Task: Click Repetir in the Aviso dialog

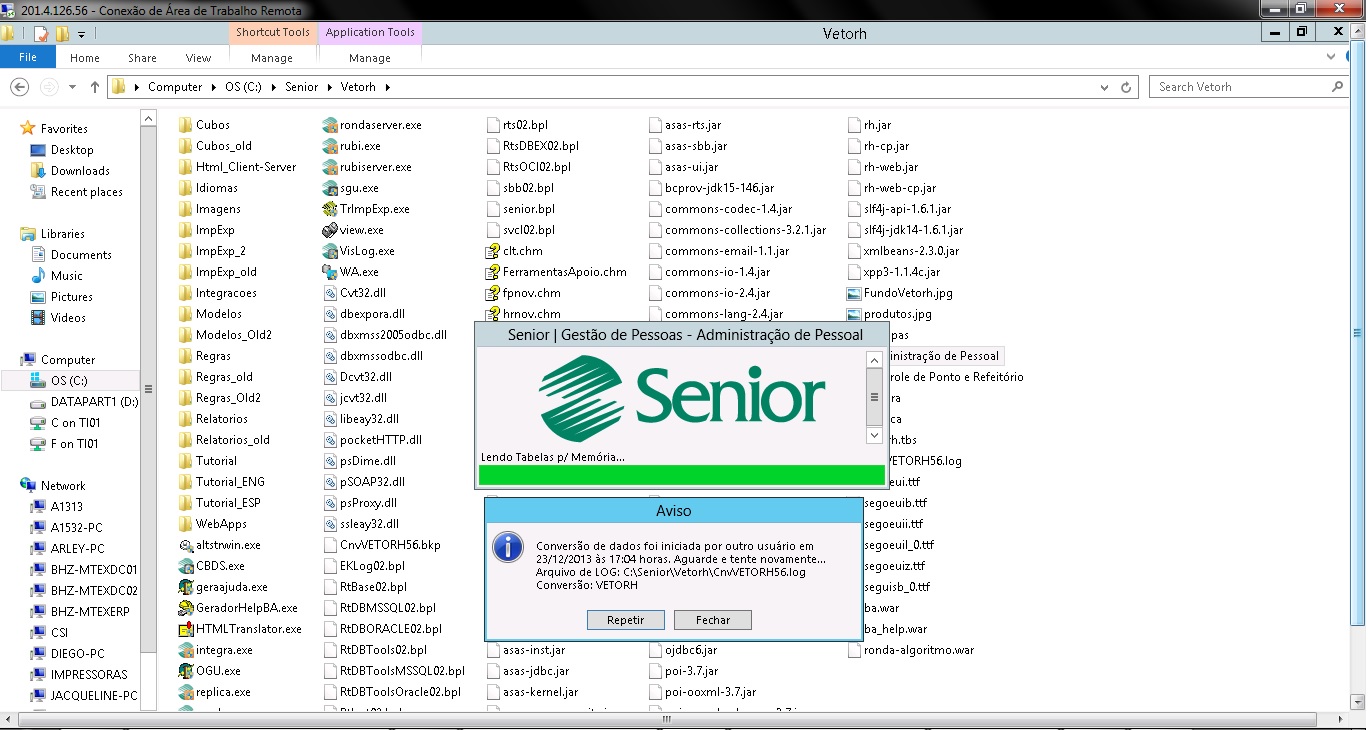Action: pyautogui.click(x=626, y=620)
